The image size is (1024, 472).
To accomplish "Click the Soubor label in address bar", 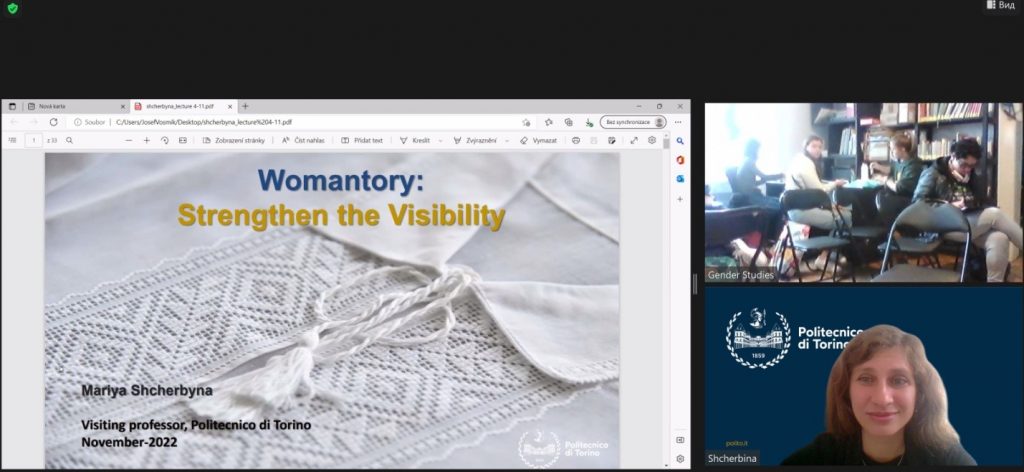I will 95,122.
